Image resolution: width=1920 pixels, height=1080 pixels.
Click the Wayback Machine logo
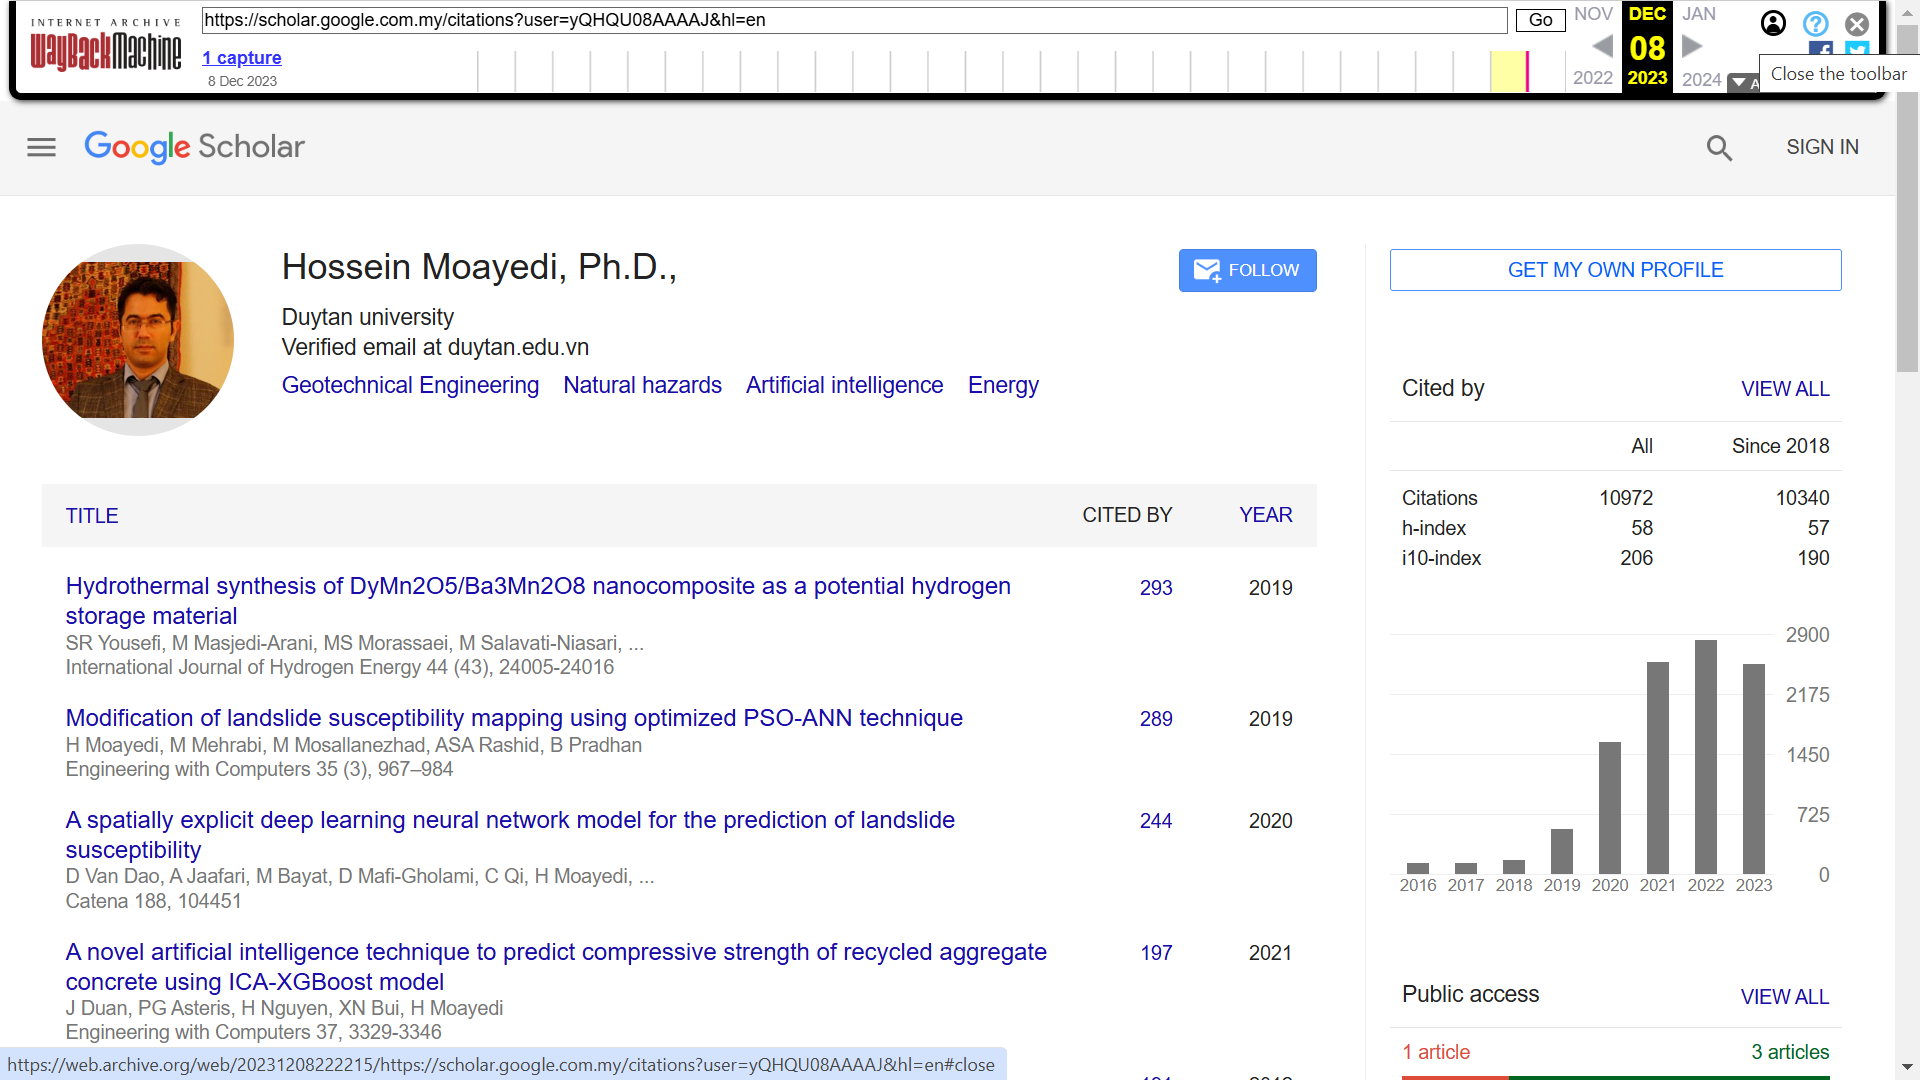coord(106,48)
